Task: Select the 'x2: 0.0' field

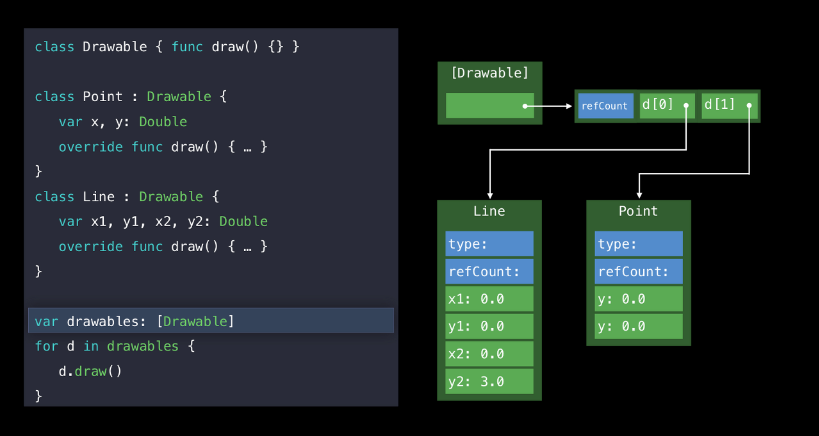Action: (489, 354)
